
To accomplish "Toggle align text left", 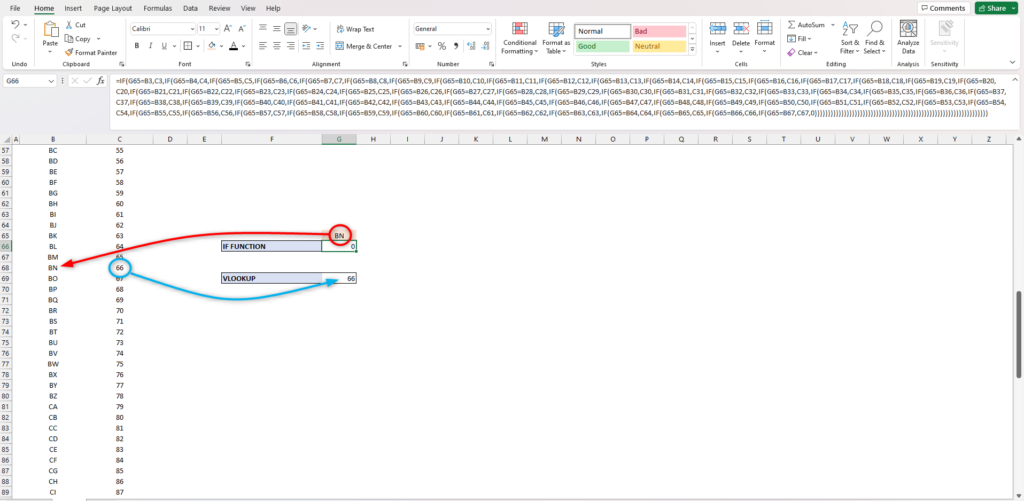I will tap(263, 46).
